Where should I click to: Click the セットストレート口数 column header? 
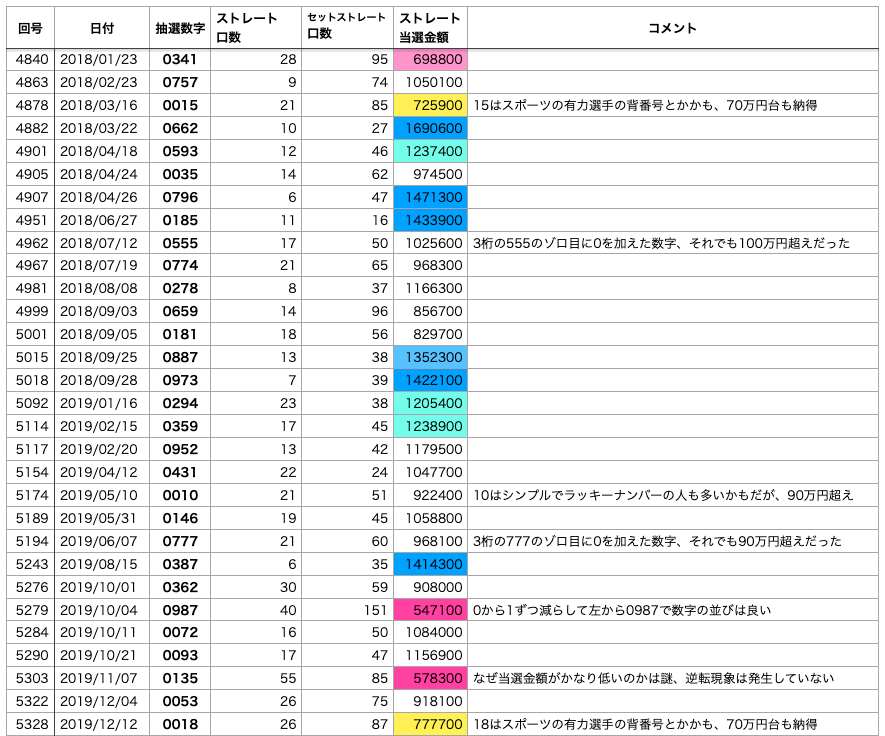[347, 28]
